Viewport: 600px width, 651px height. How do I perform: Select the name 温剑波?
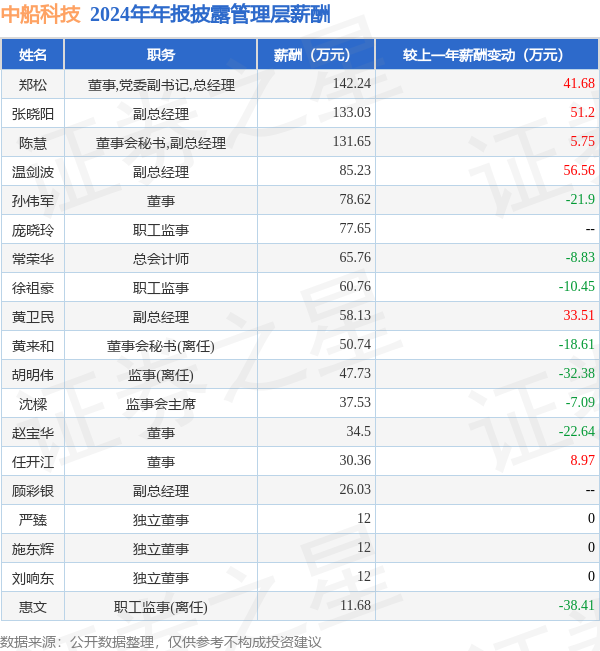(x=33, y=172)
